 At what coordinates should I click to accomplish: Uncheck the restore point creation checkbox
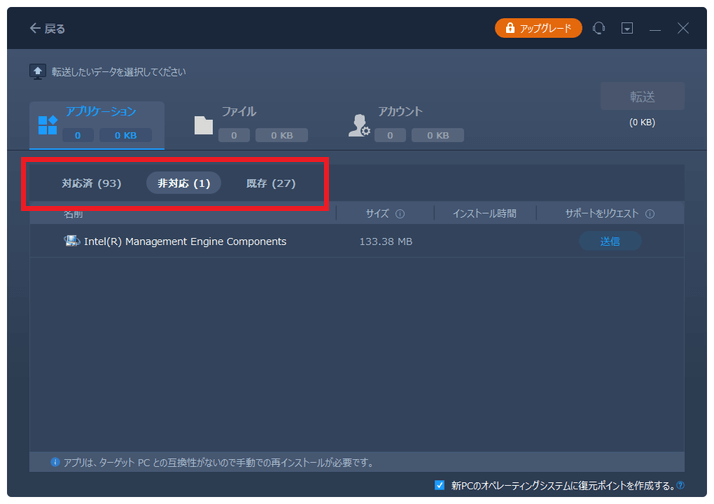pyautogui.click(x=440, y=485)
